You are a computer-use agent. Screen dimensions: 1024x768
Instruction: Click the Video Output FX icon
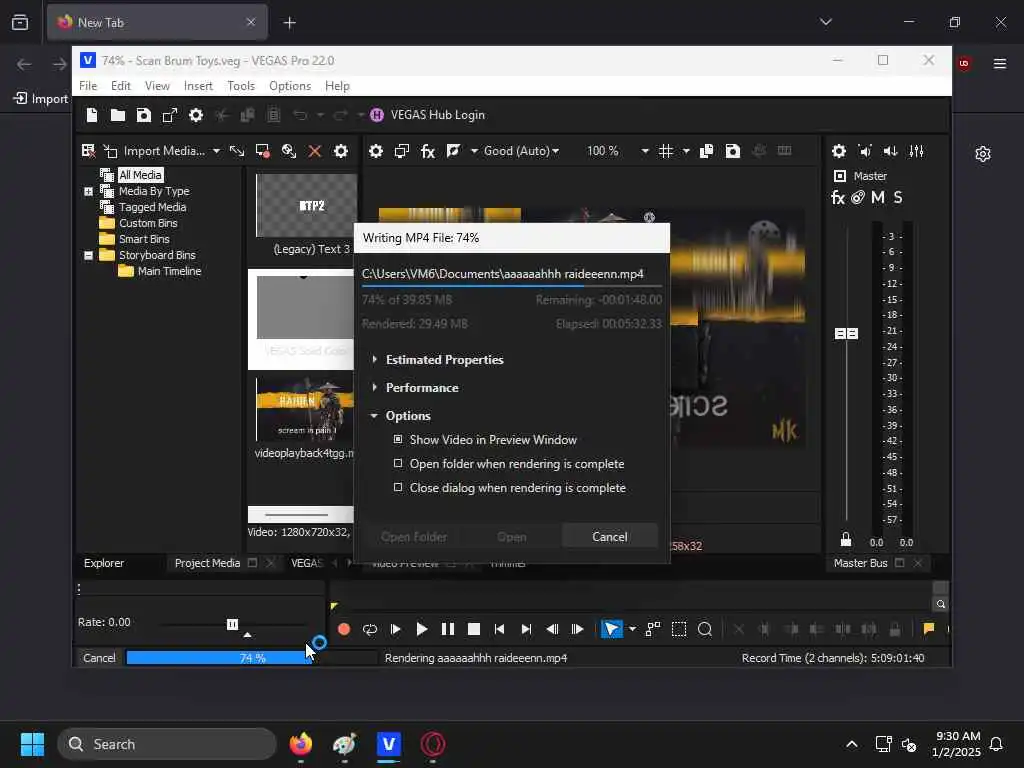click(428, 151)
